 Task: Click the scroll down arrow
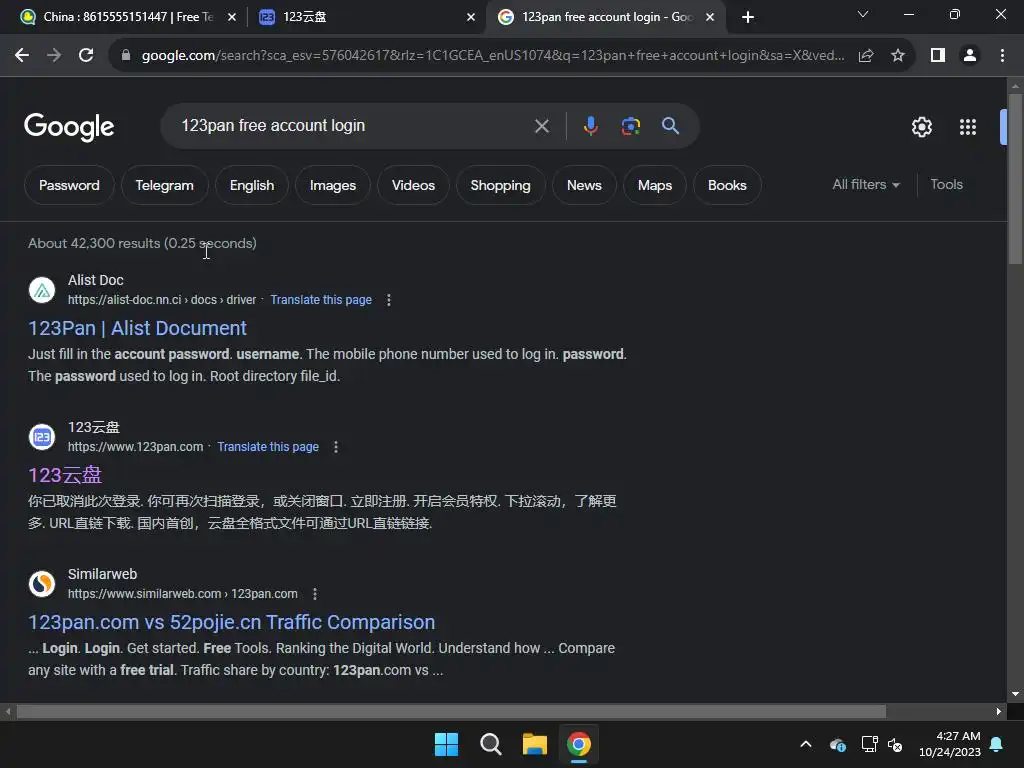pyautogui.click(x=1015, y=694)
